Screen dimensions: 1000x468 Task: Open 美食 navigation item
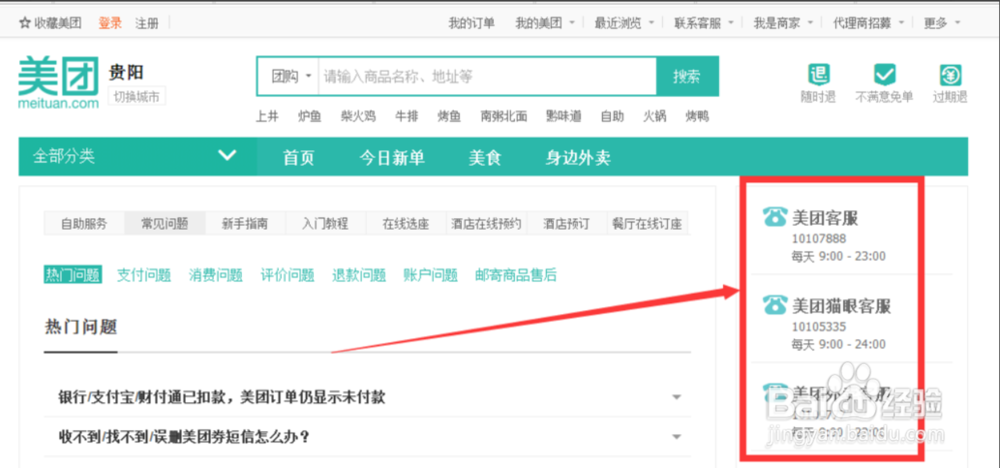[485, 158]
